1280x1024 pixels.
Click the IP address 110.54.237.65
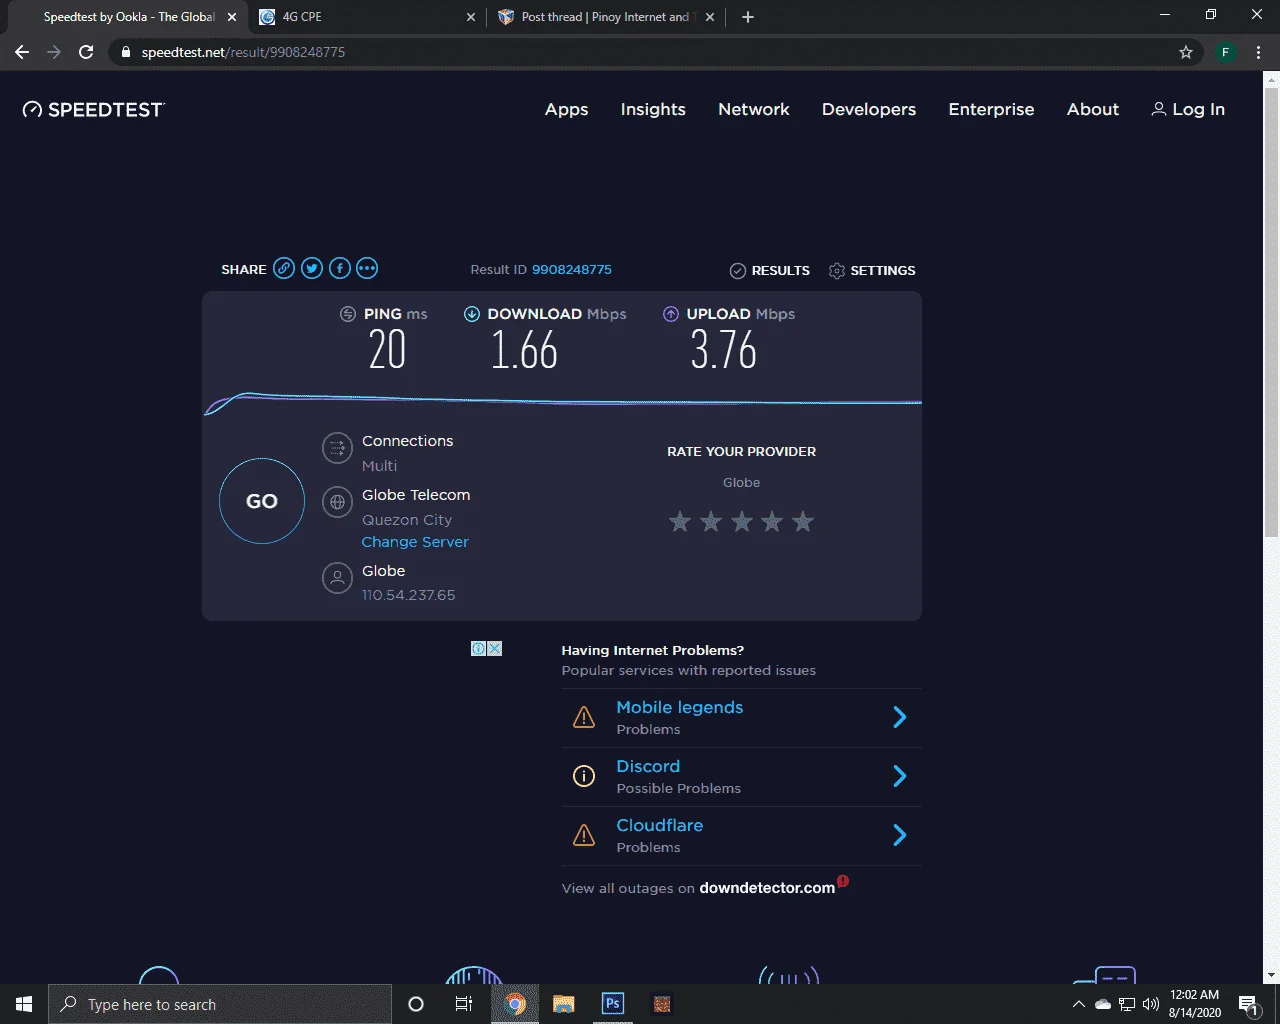408,595
